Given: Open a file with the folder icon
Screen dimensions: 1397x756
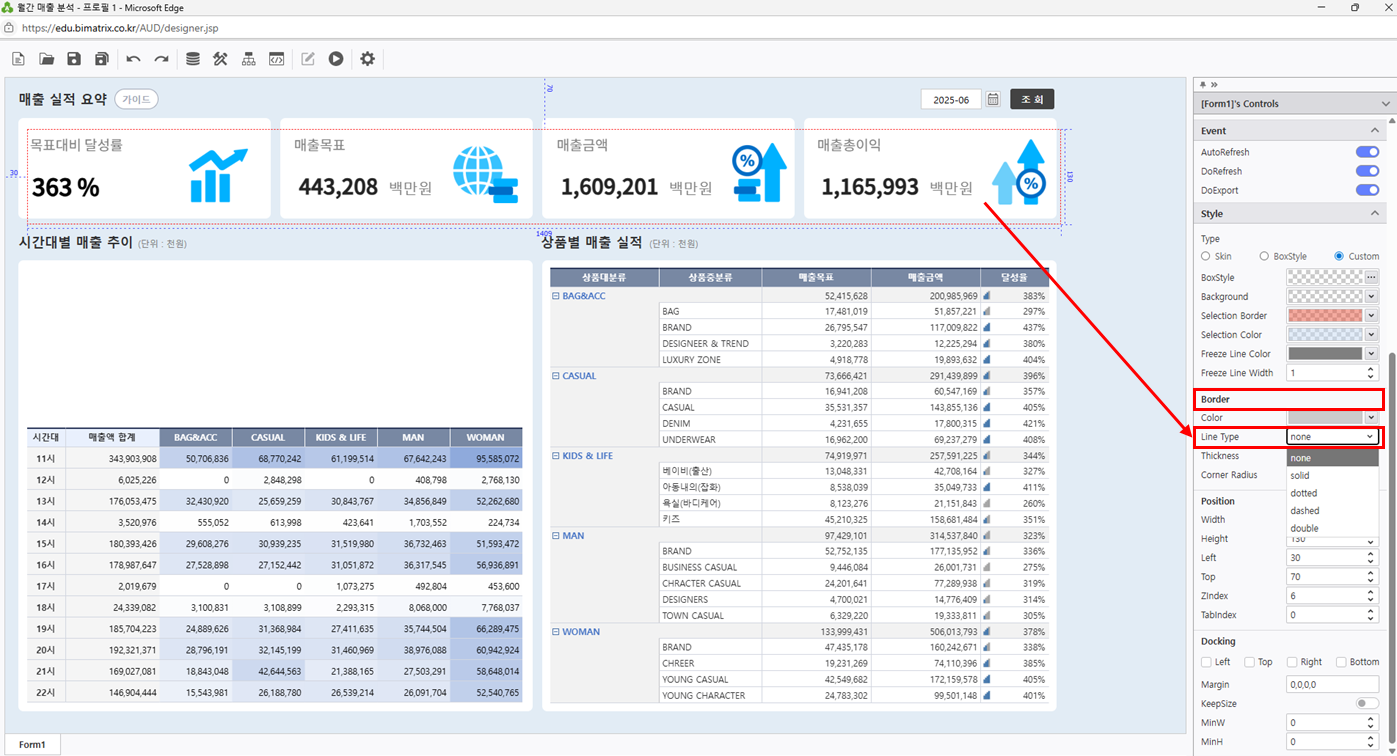Looking at the screenshot, I should (x=46, y=59).
